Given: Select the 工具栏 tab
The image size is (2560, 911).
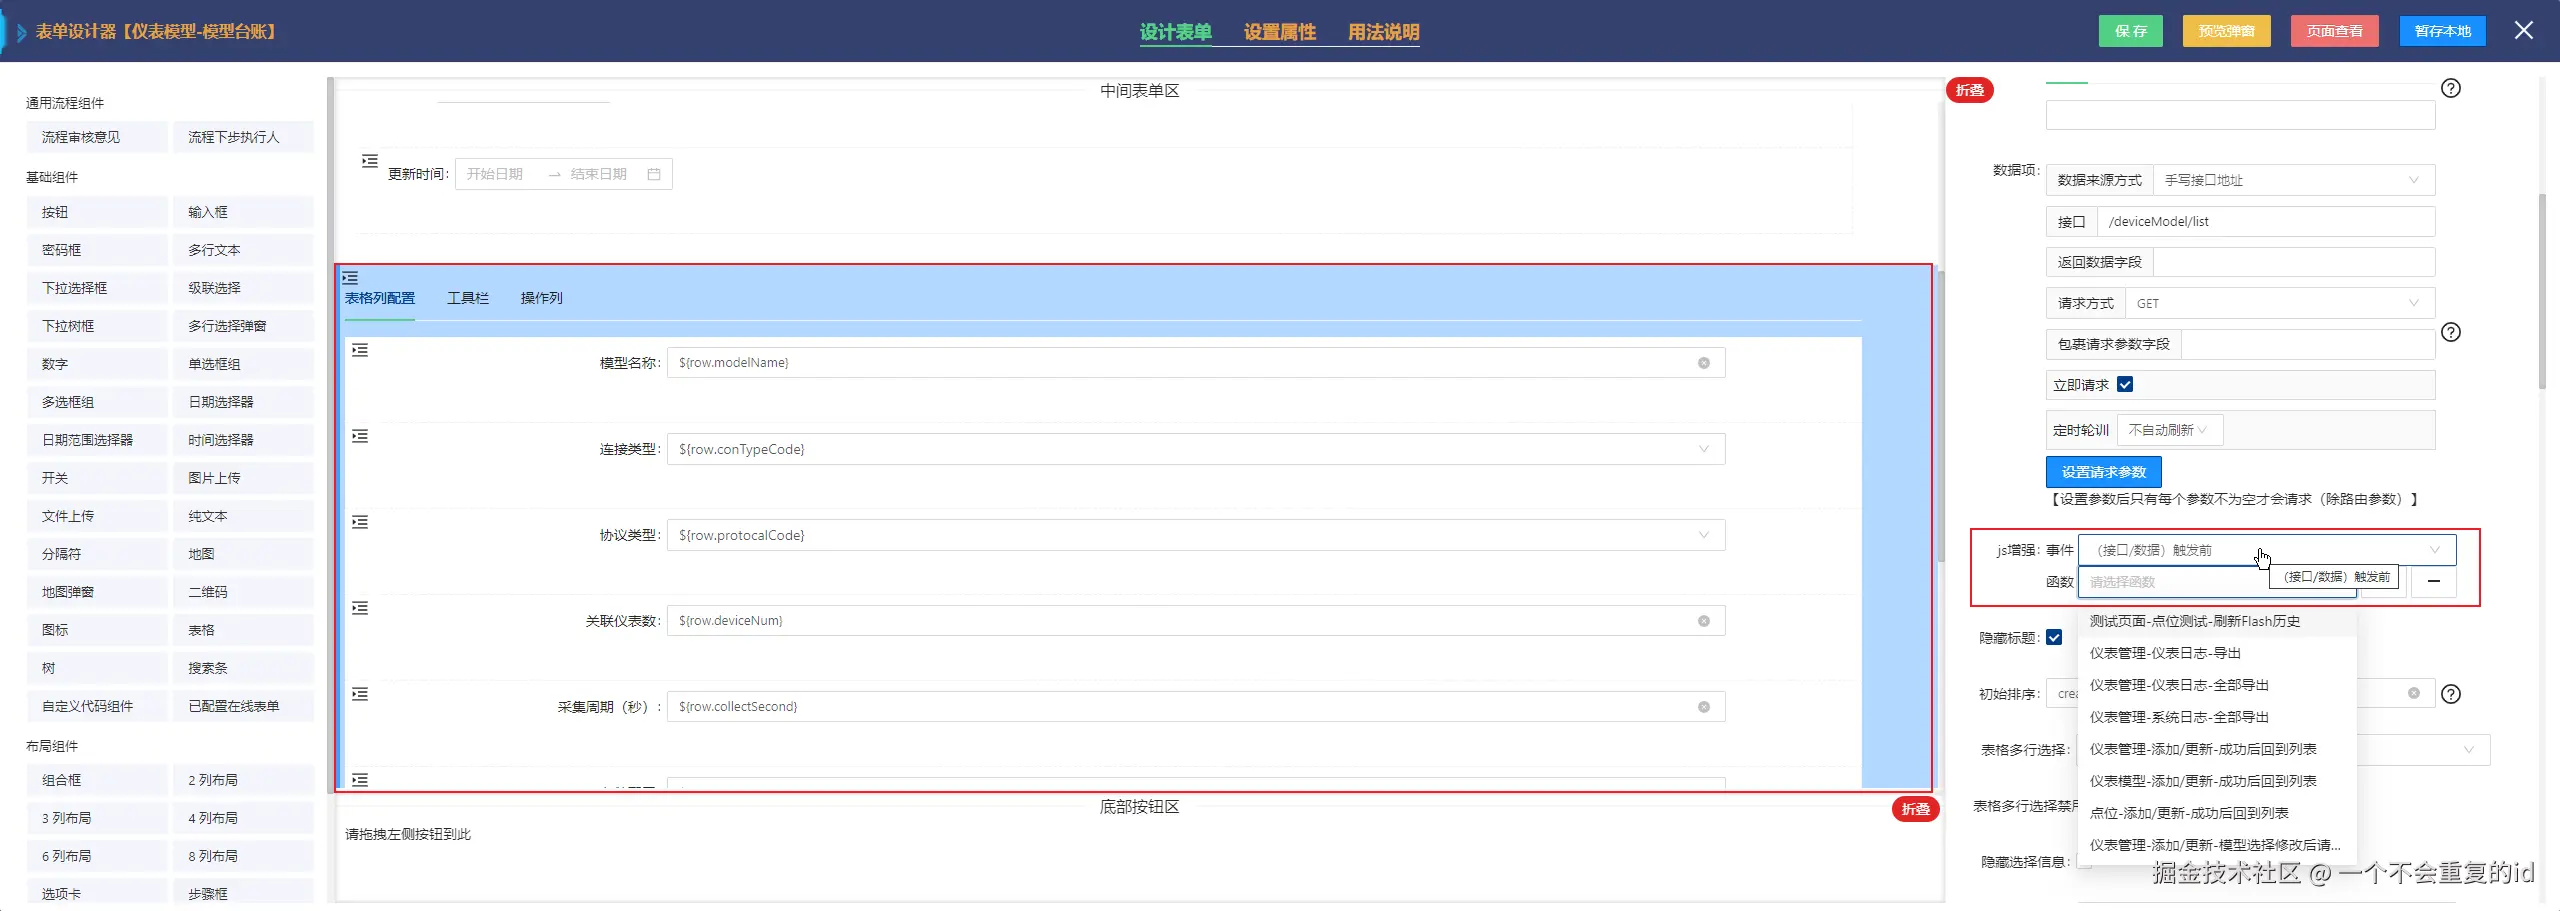Looking at the screenshot, I should 468,298.
